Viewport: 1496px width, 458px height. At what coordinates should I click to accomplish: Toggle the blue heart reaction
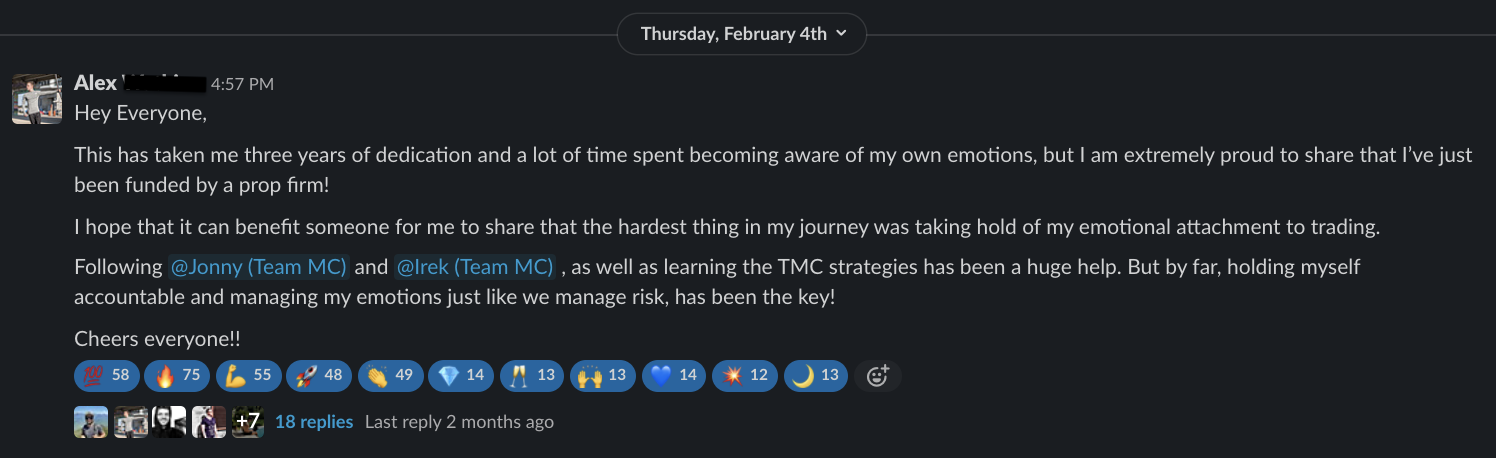point(673,376)
